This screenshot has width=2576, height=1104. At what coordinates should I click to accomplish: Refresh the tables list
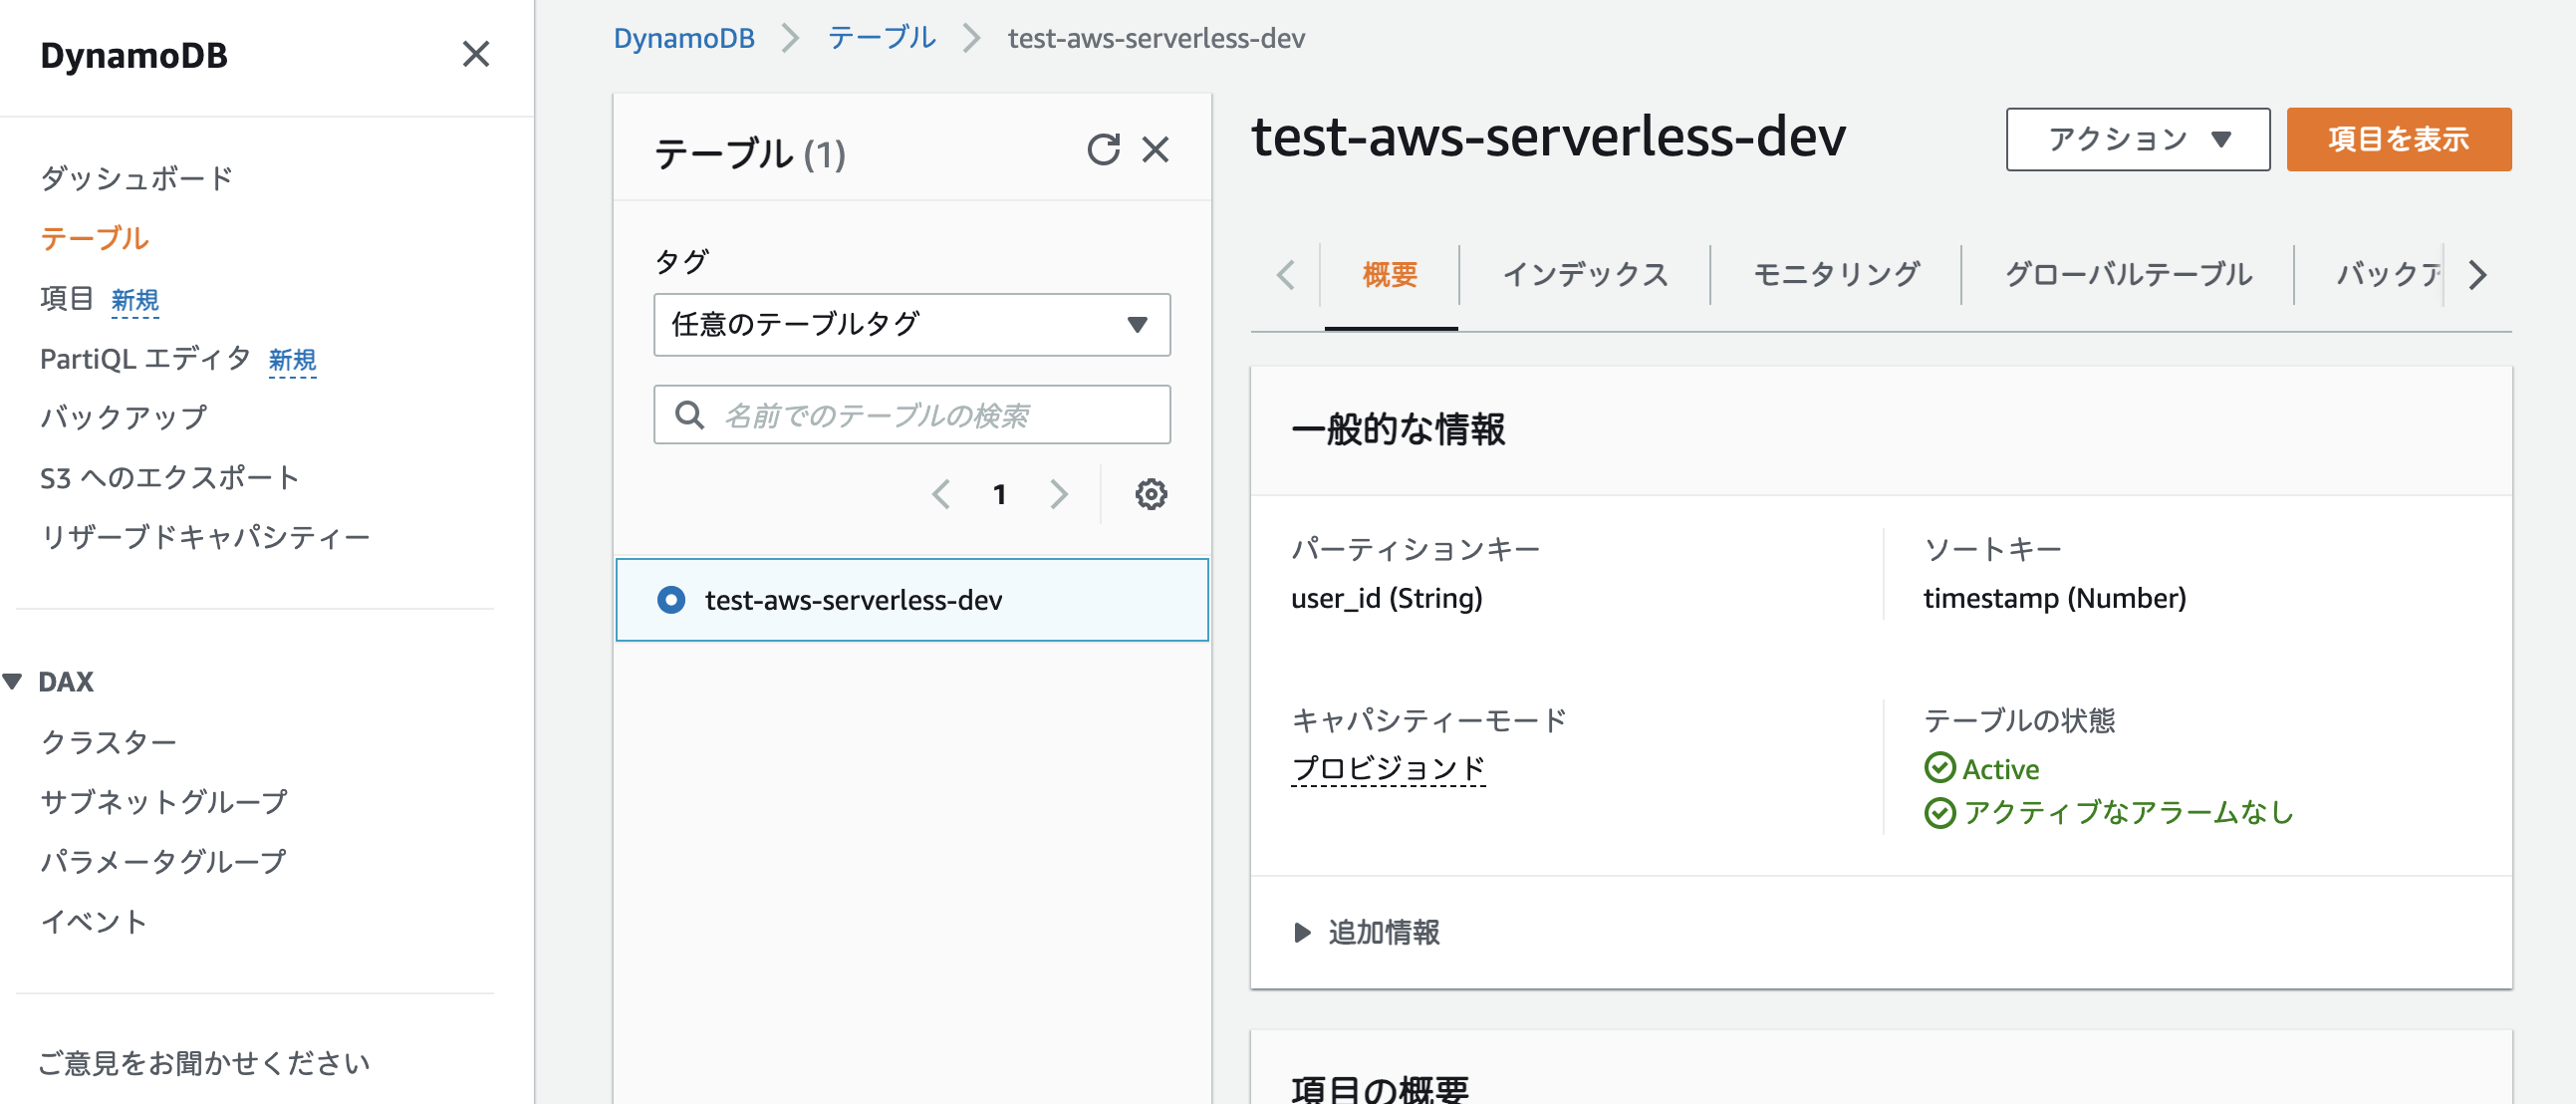[x=1103, y=150]
